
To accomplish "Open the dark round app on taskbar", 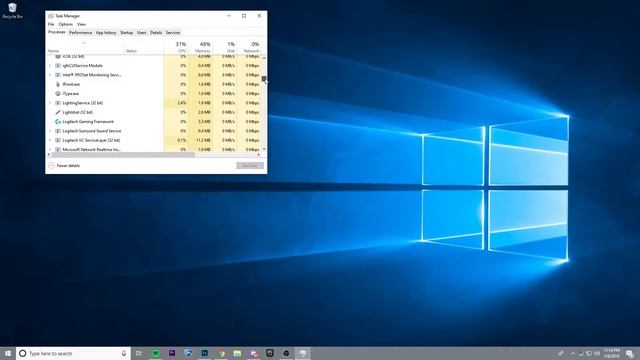I will pos(286,353).
